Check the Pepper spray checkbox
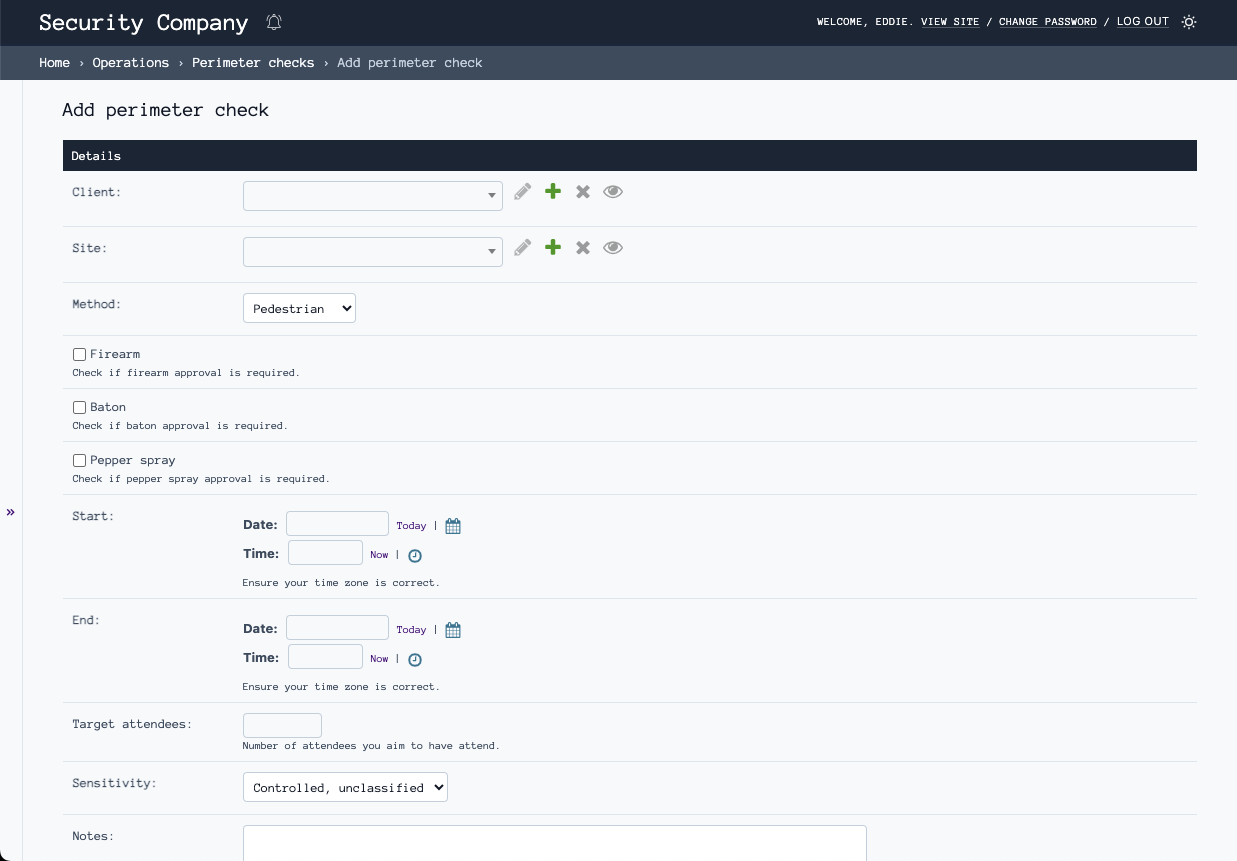 click(x=79, y=460)
